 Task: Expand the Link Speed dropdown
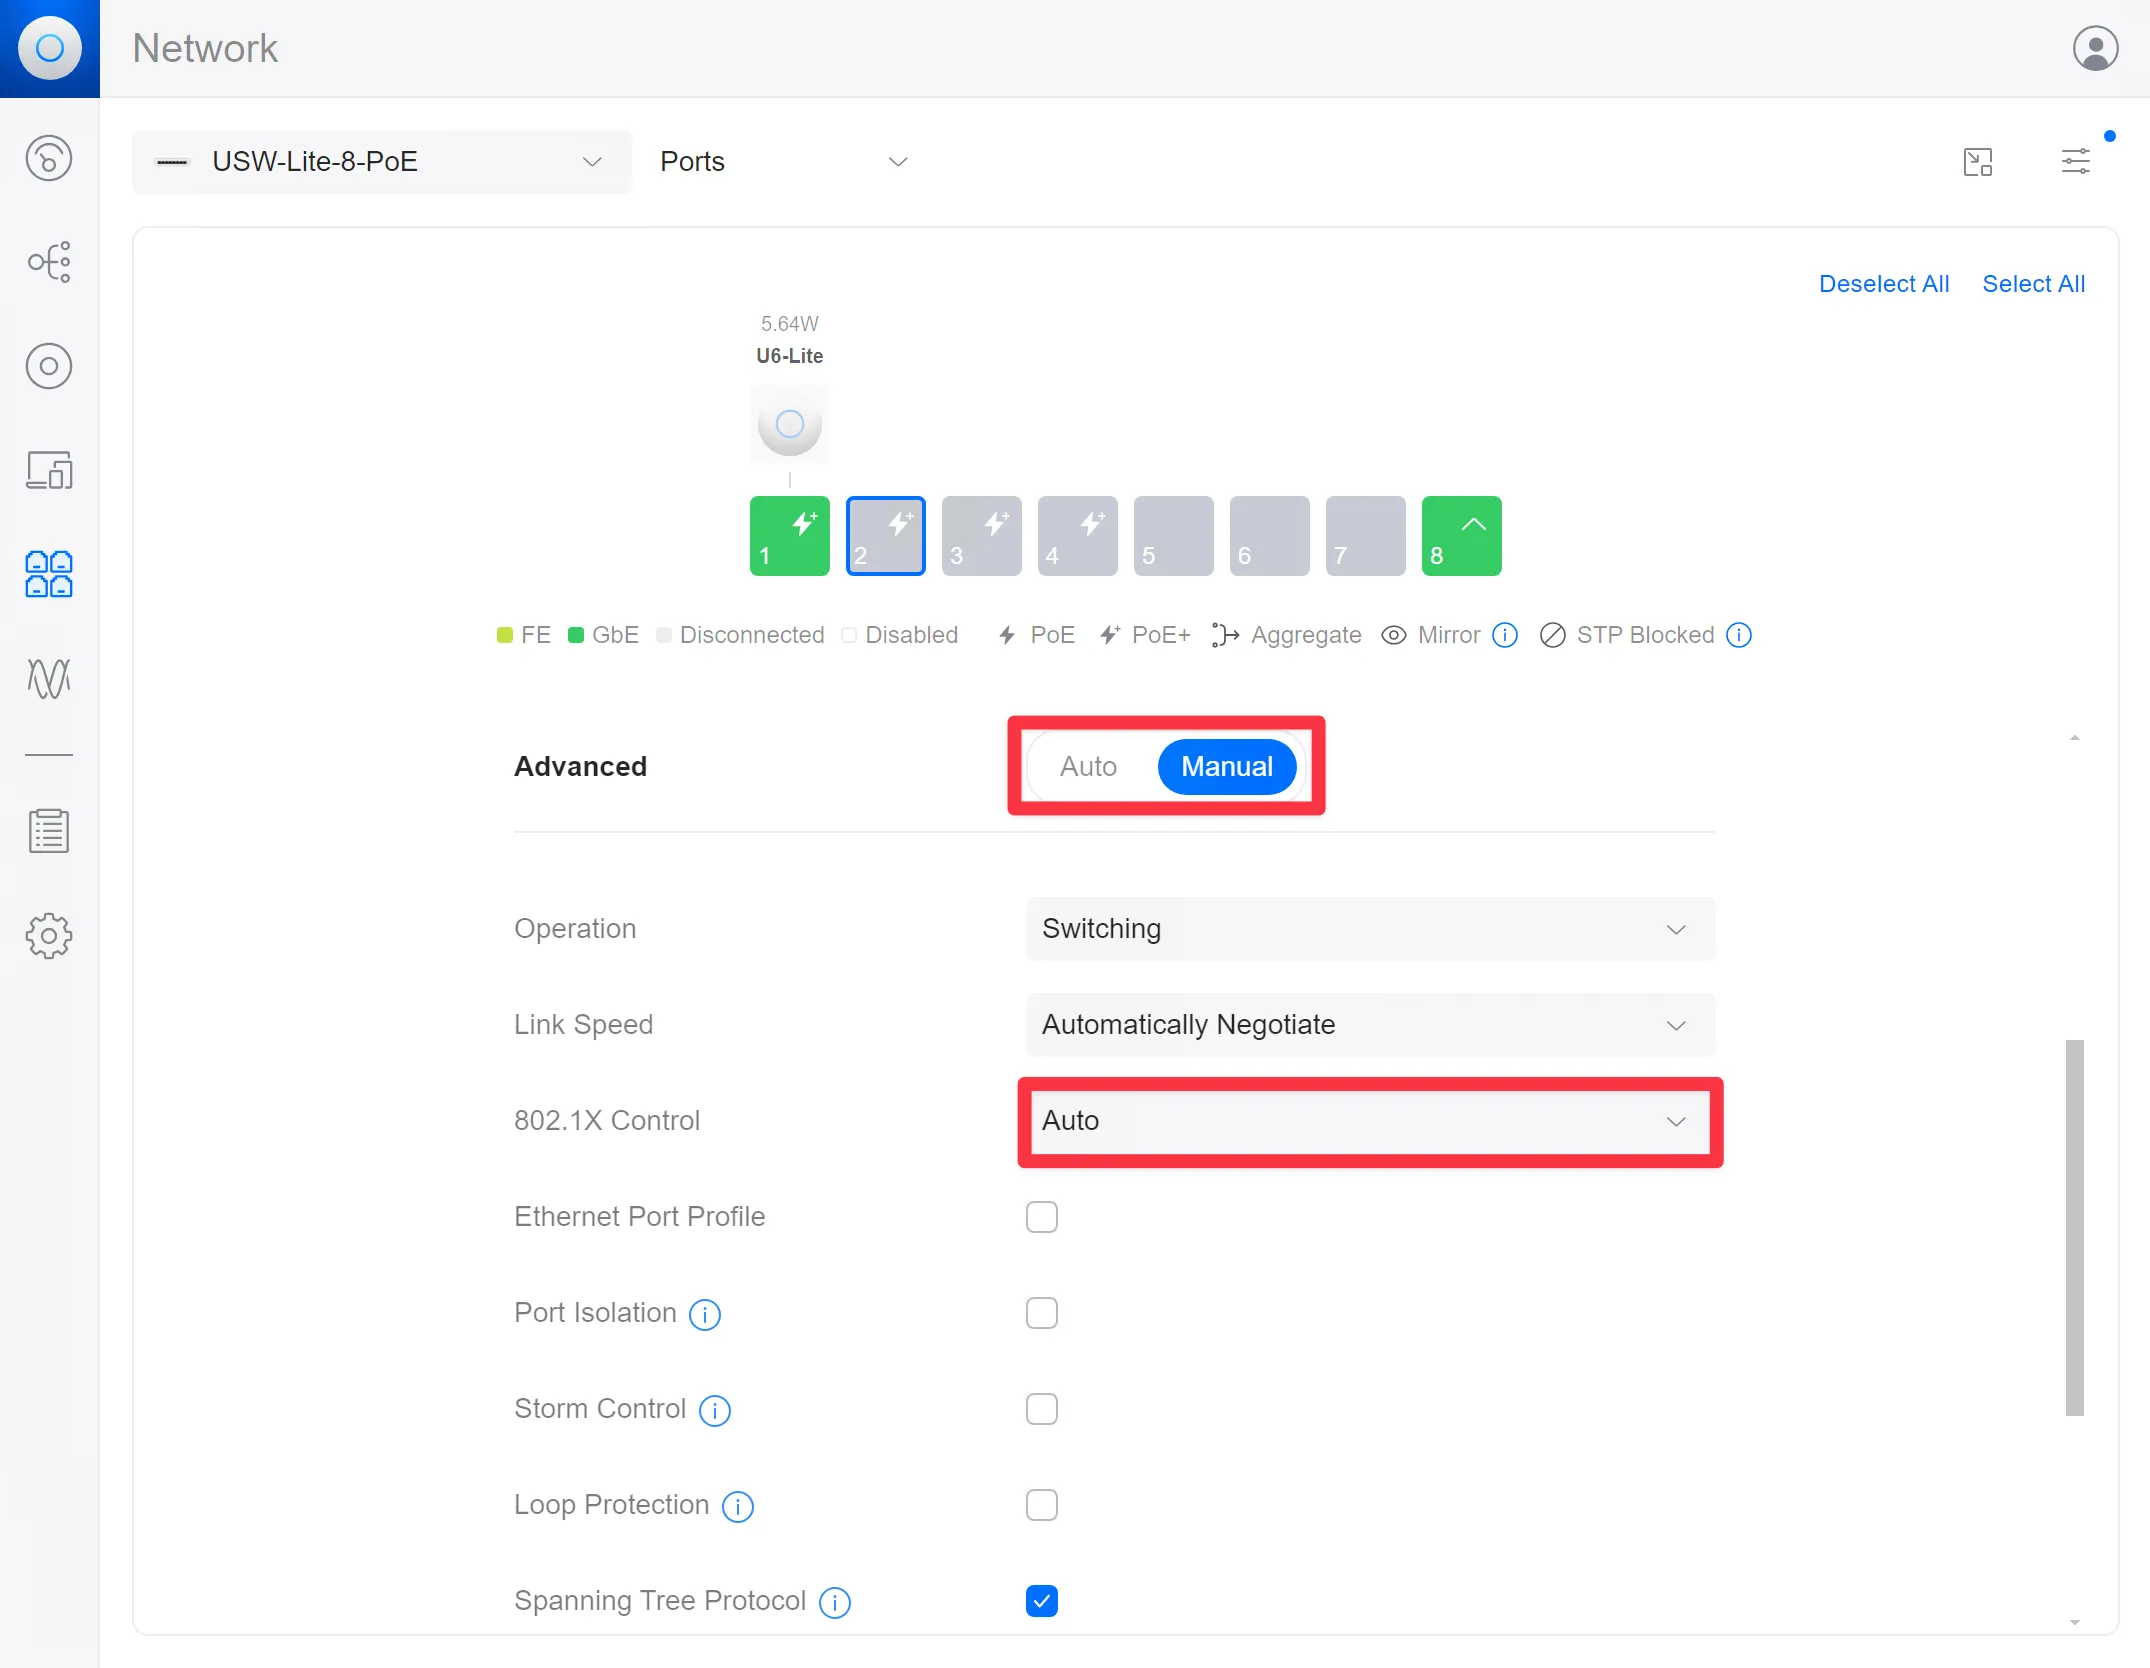1370,1025
